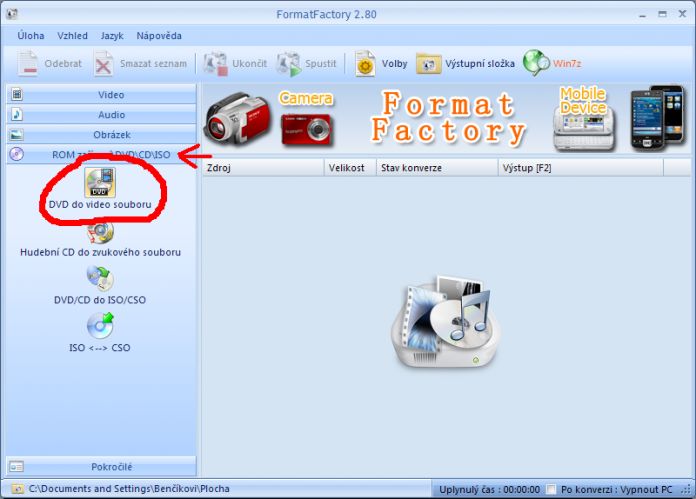Click the Mobile Device phone image
The image size is (696, 499).
coord(584,129)
